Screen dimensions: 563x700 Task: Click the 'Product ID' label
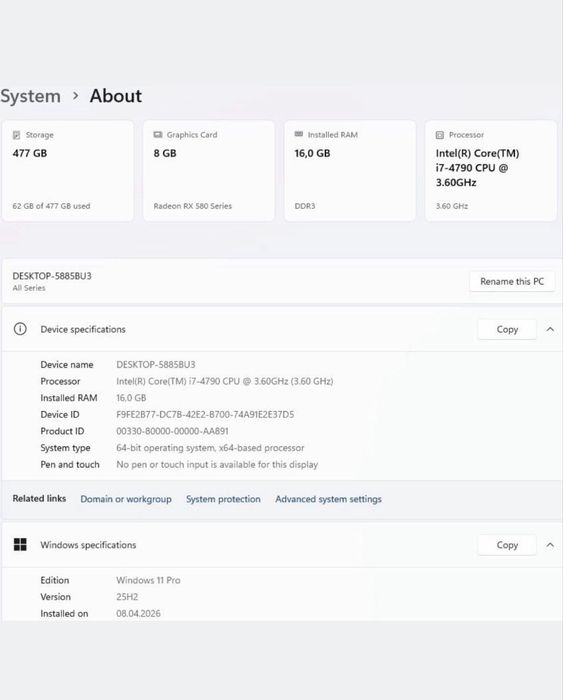click(62, 431)
